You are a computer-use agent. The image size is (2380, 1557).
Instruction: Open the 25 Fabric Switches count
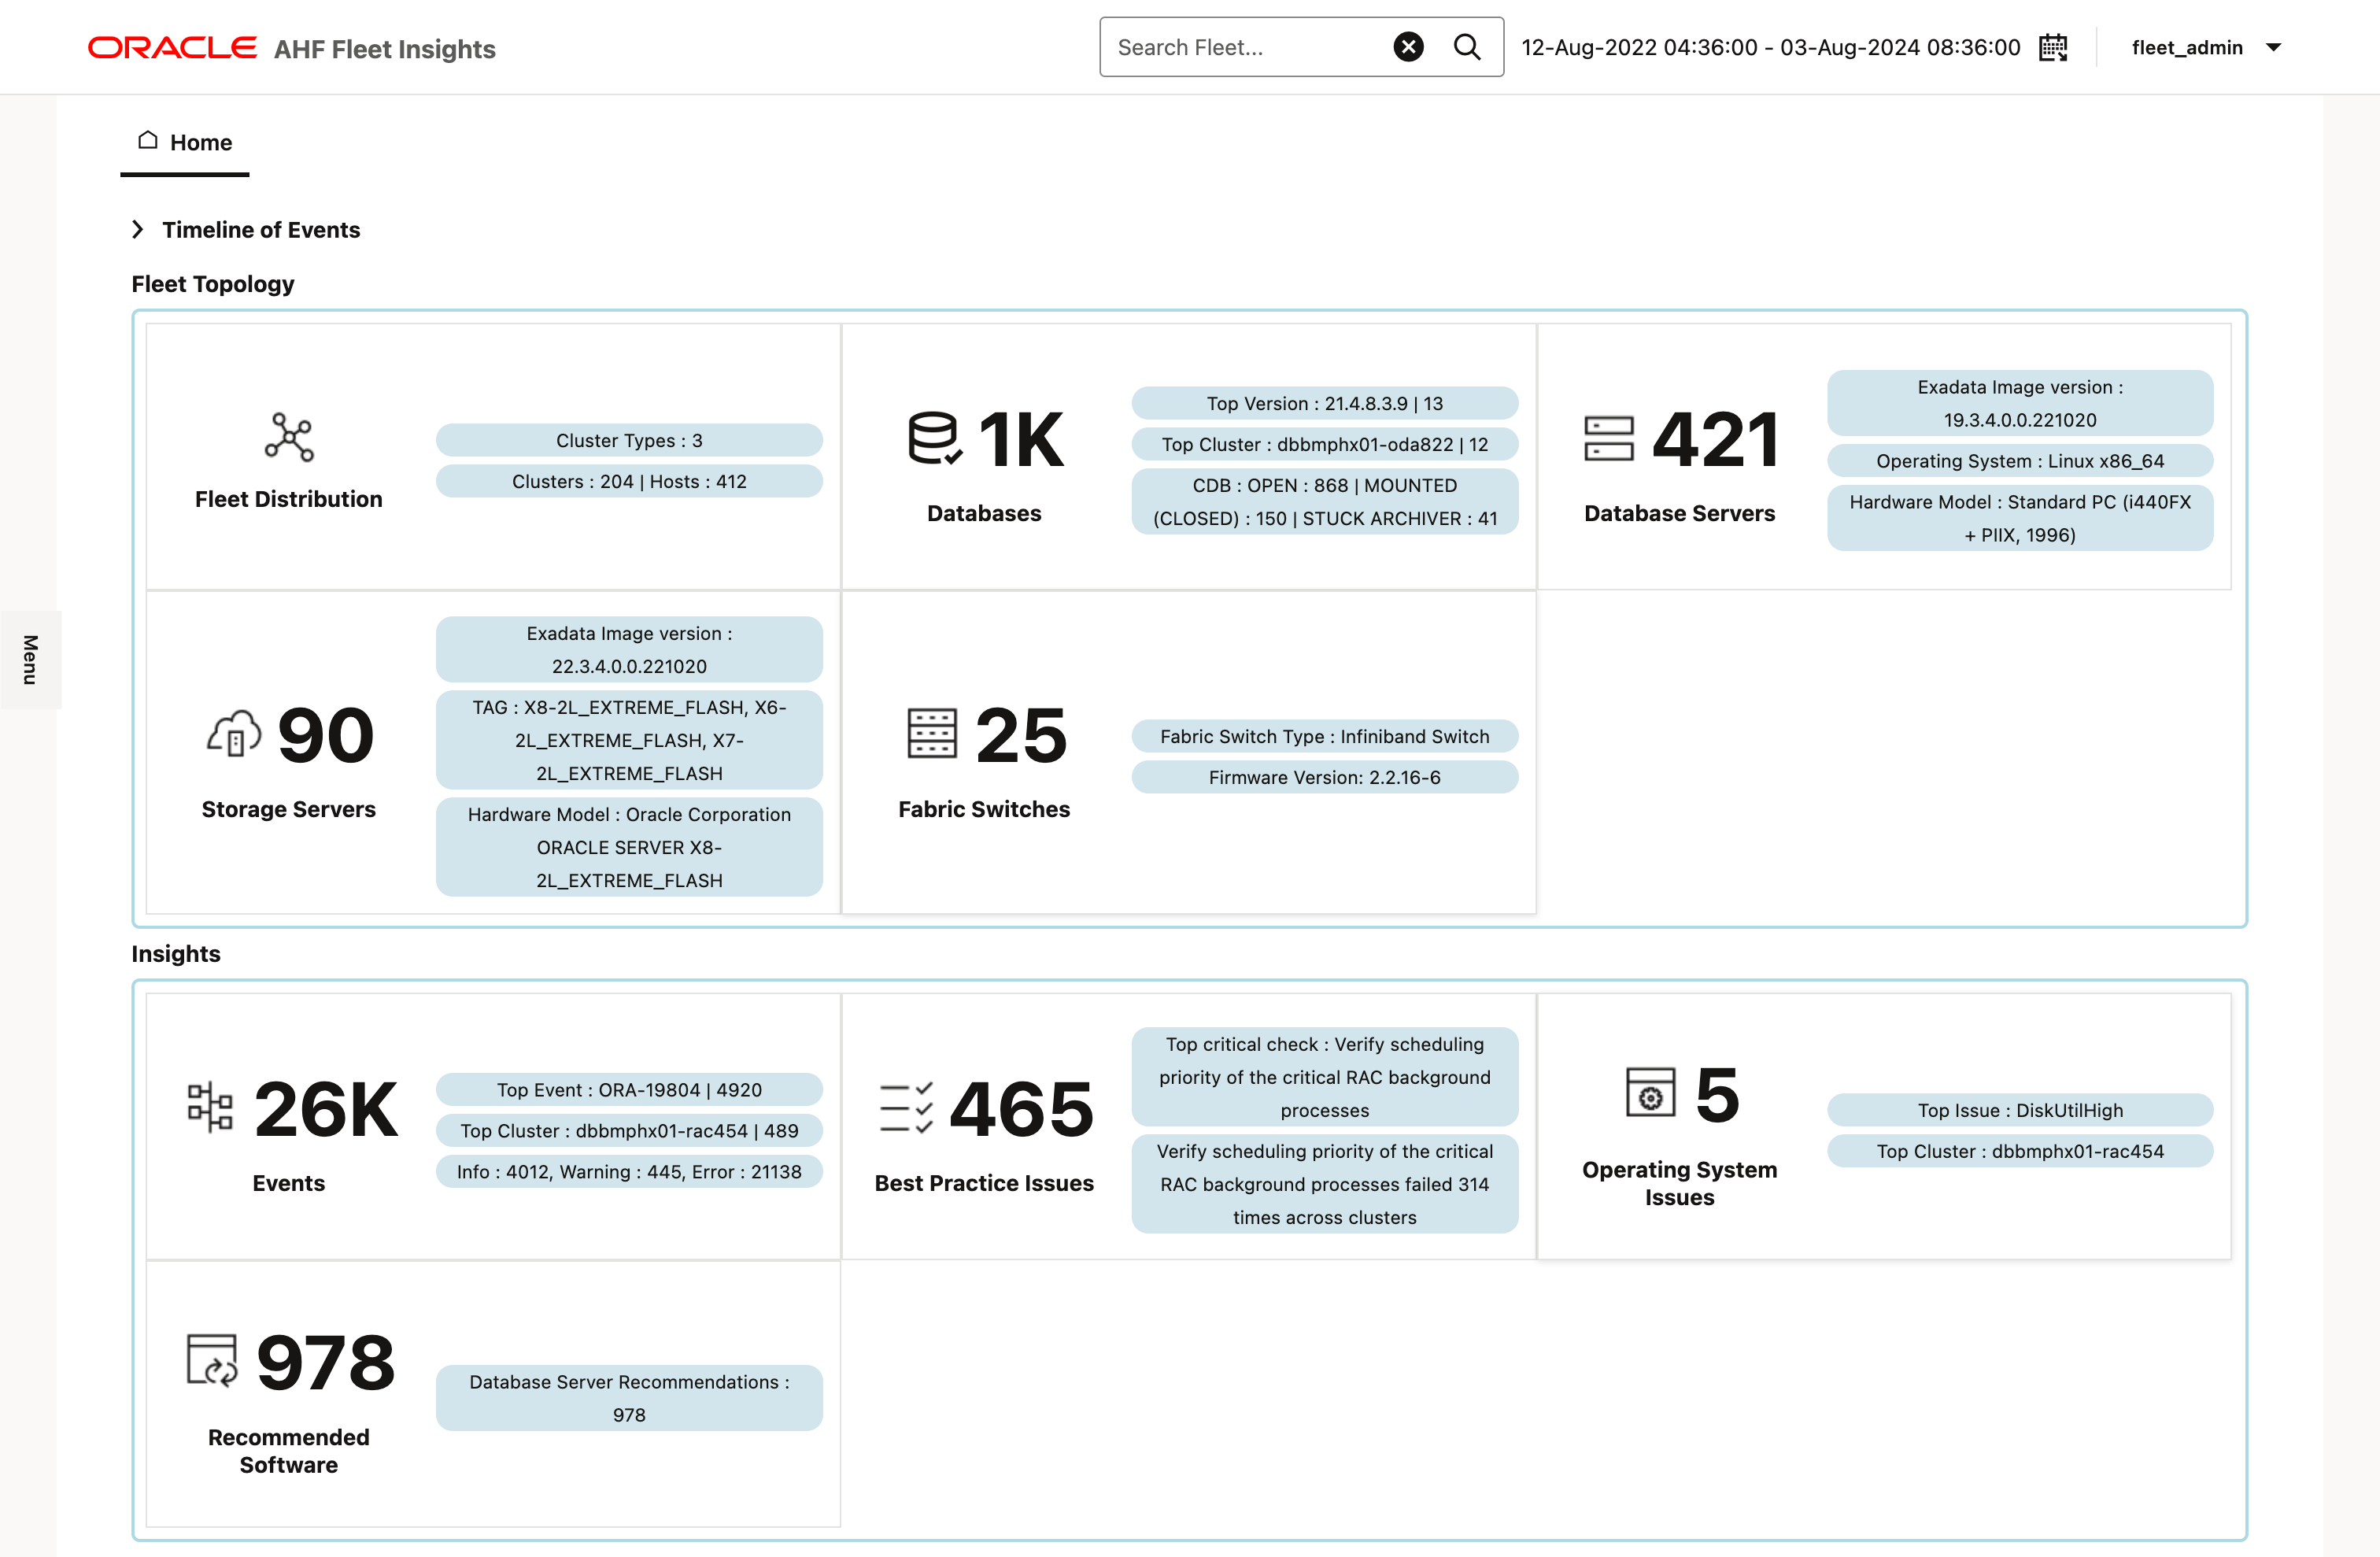coord(1021,735)
